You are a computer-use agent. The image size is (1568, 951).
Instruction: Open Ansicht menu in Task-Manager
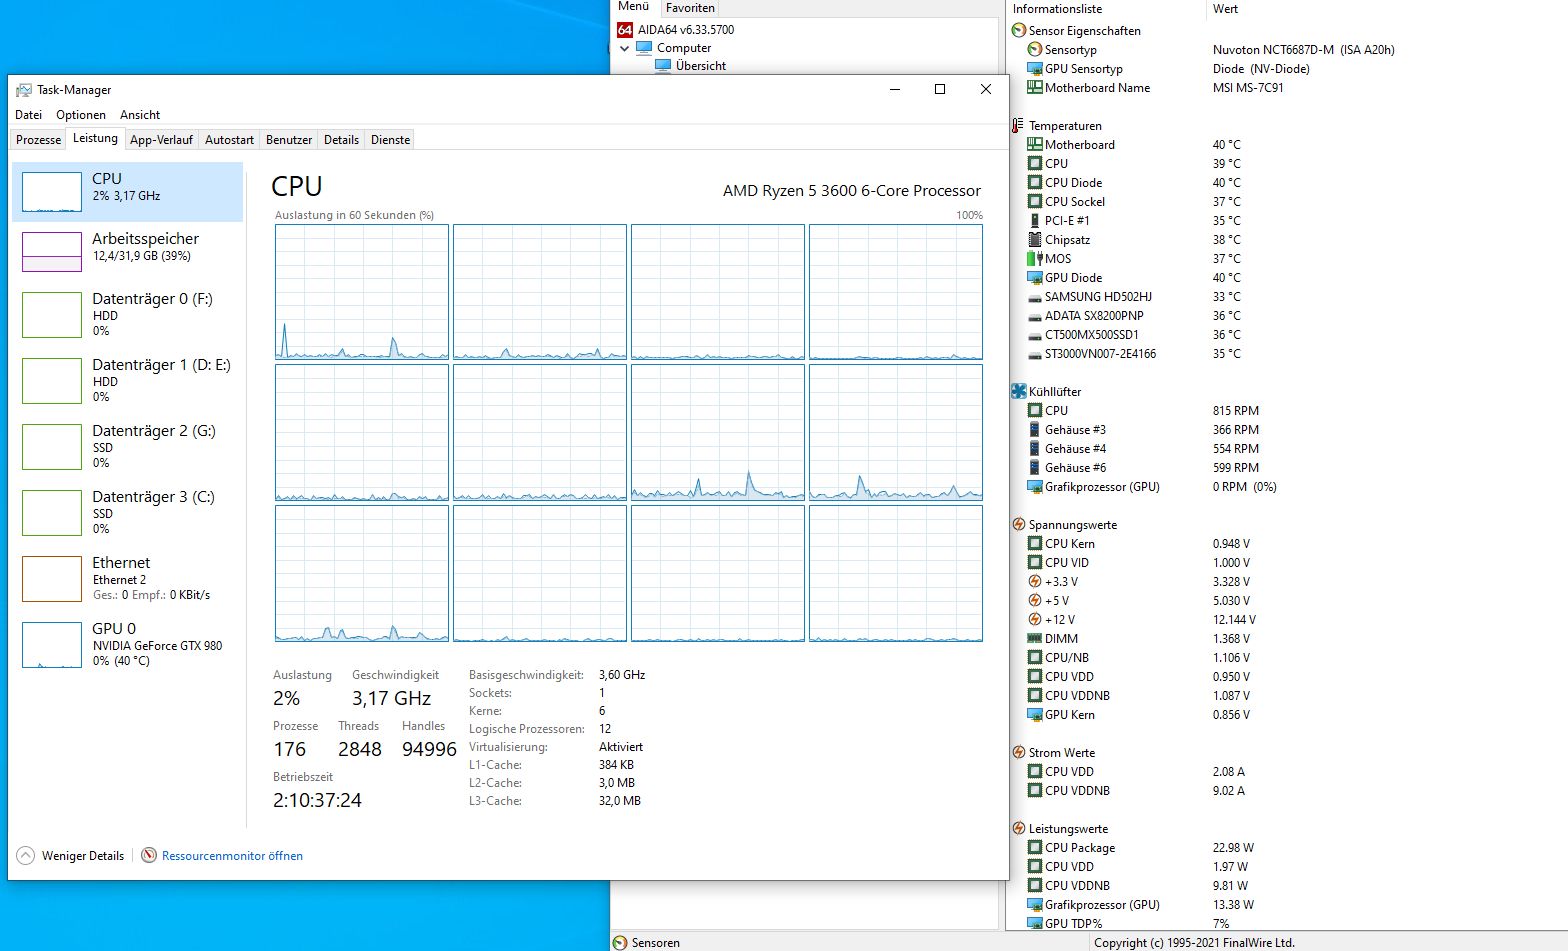point(140,115)
